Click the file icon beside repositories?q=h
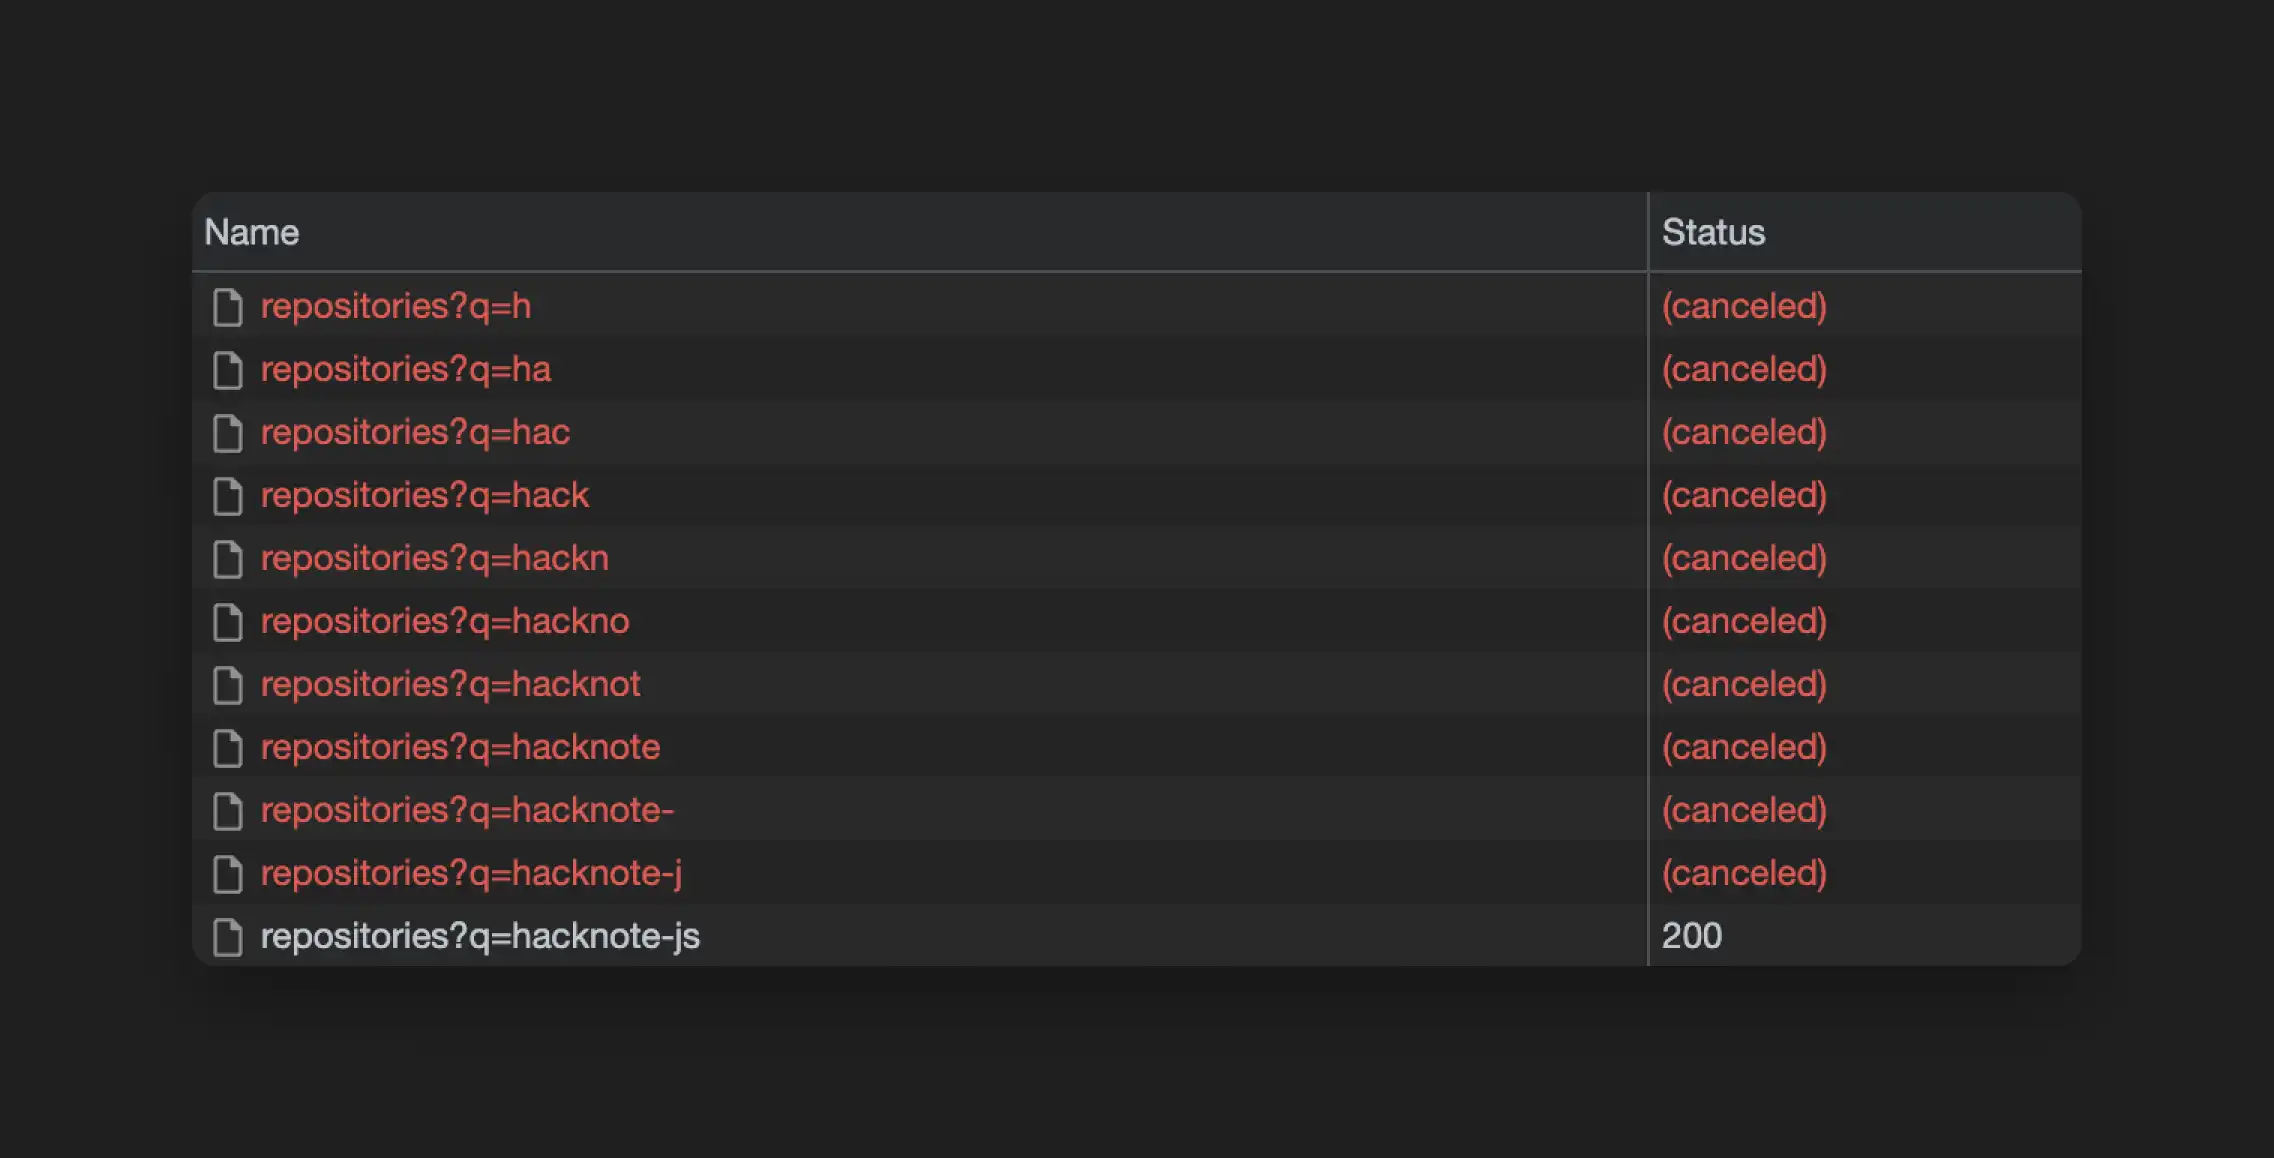 pos(228,307)
